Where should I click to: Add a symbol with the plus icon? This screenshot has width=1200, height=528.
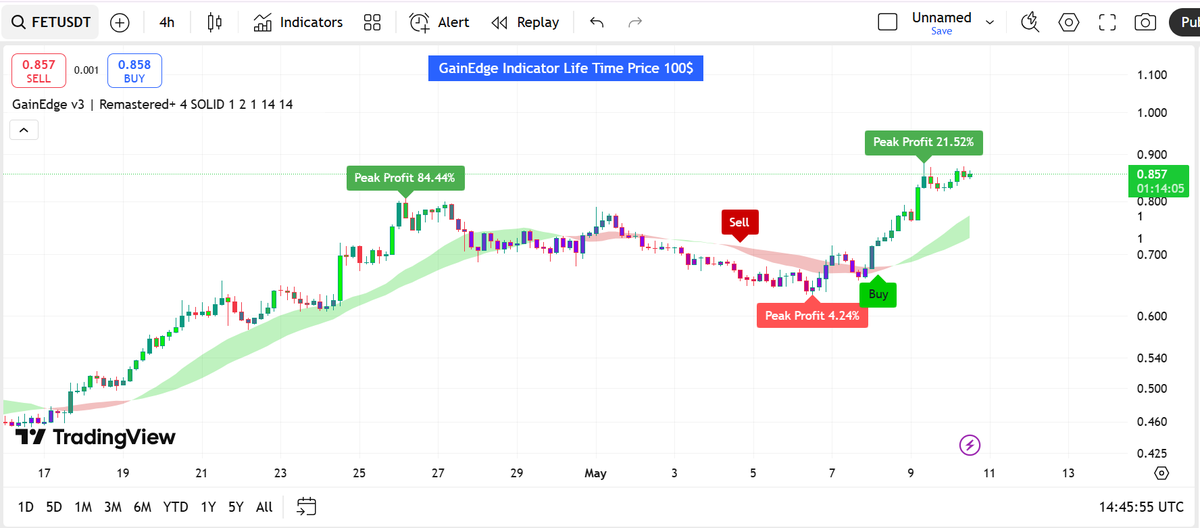tap(119, 22)
